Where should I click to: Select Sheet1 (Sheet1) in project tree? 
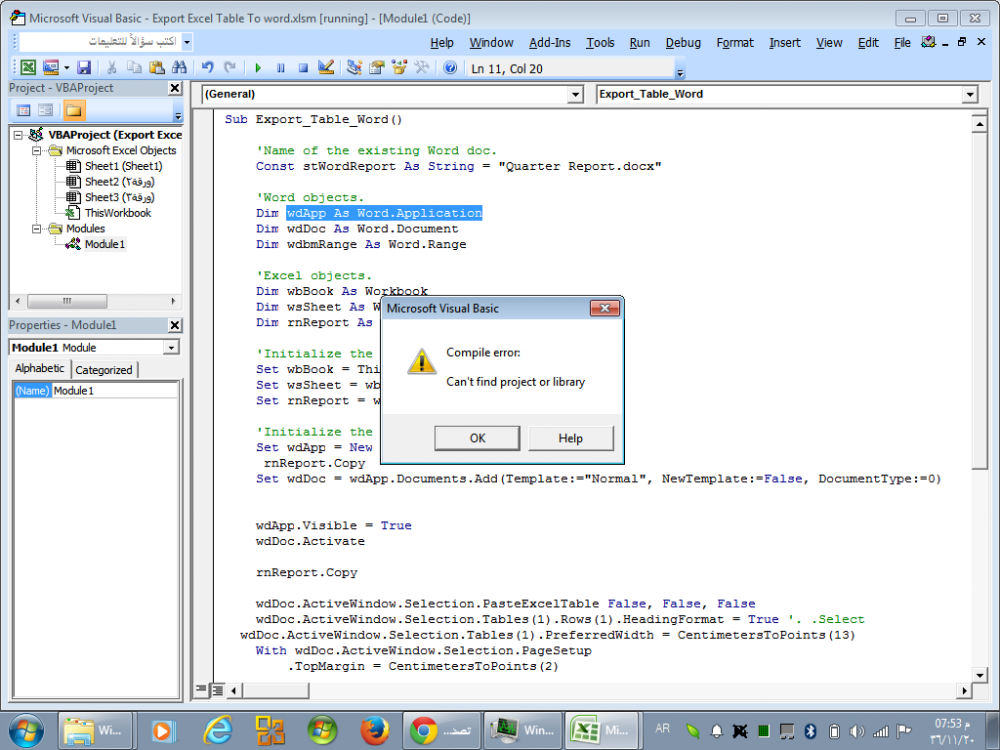click(x=123, y=166)
